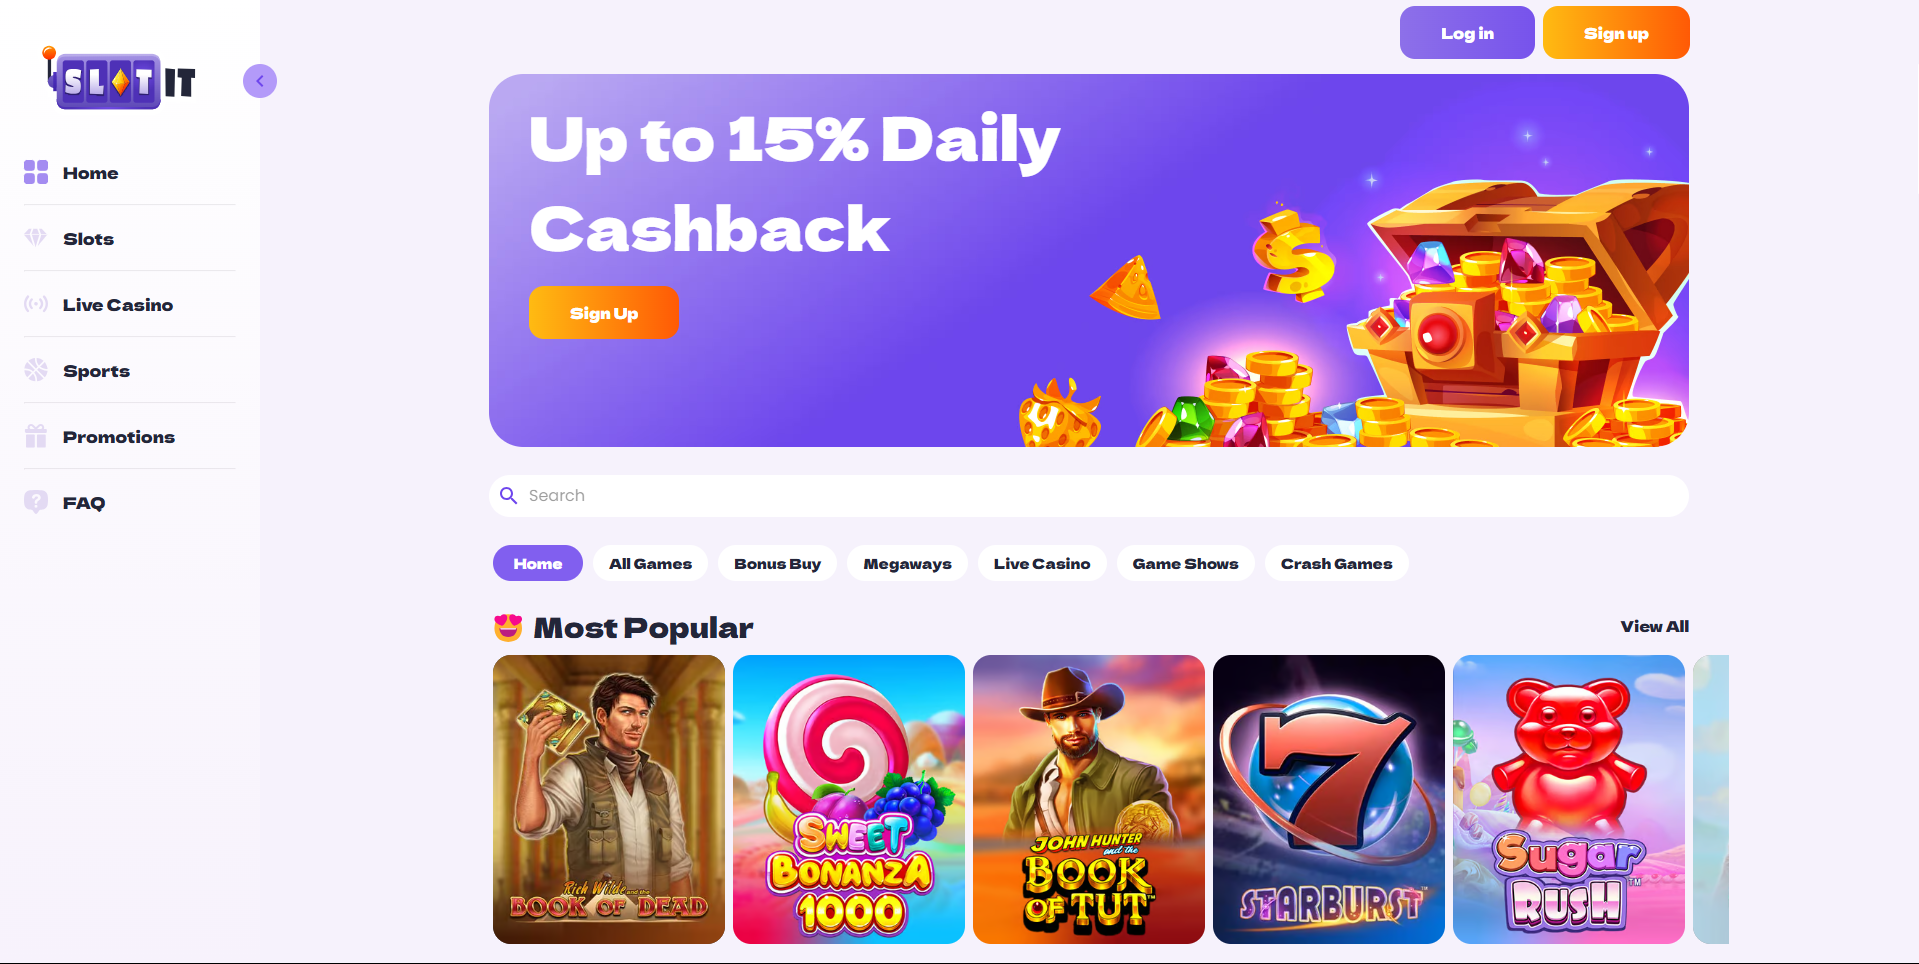Open the Megaways category tab
The height and width of the screenshot is (964, 1919).
pyautogui.click(x=907, y=564)
